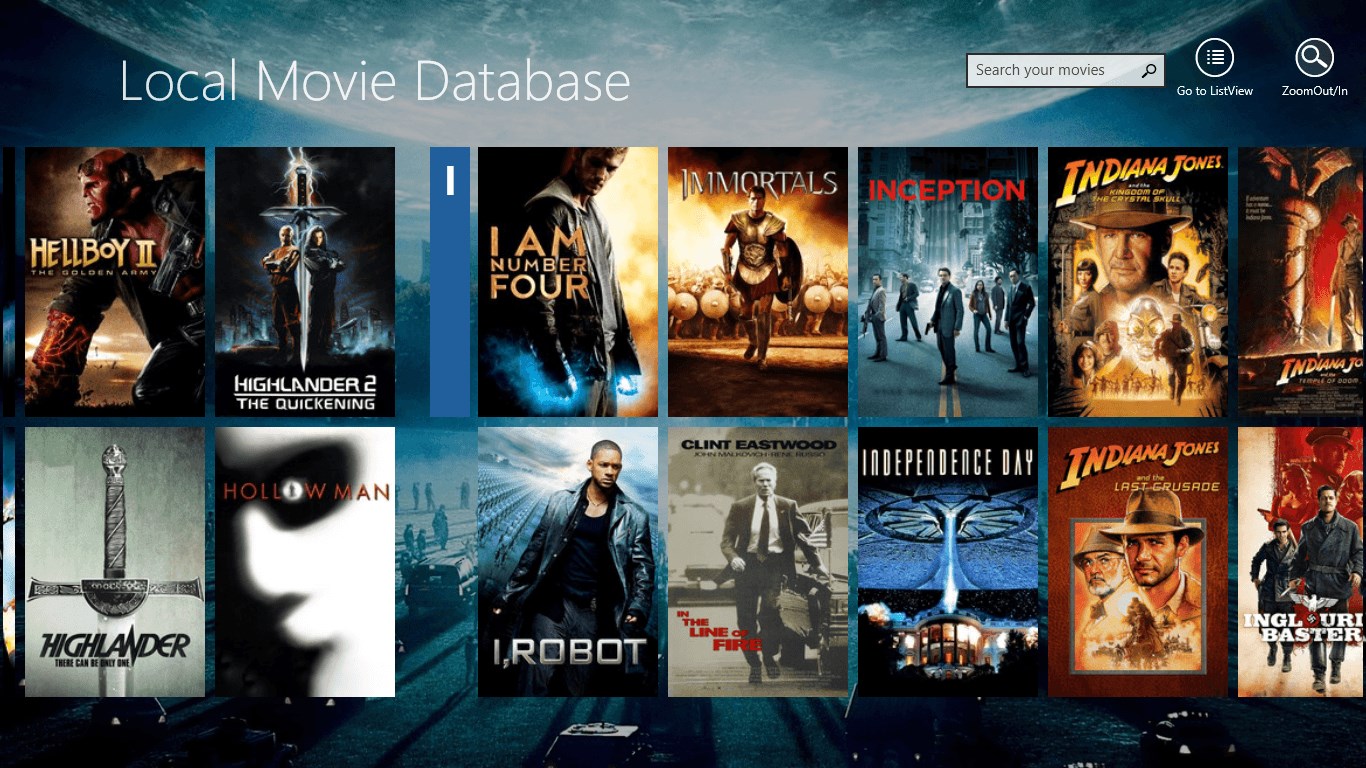
Task: Open Highlander 2 The Quickening poster
Action: click(x=305, y=282)
